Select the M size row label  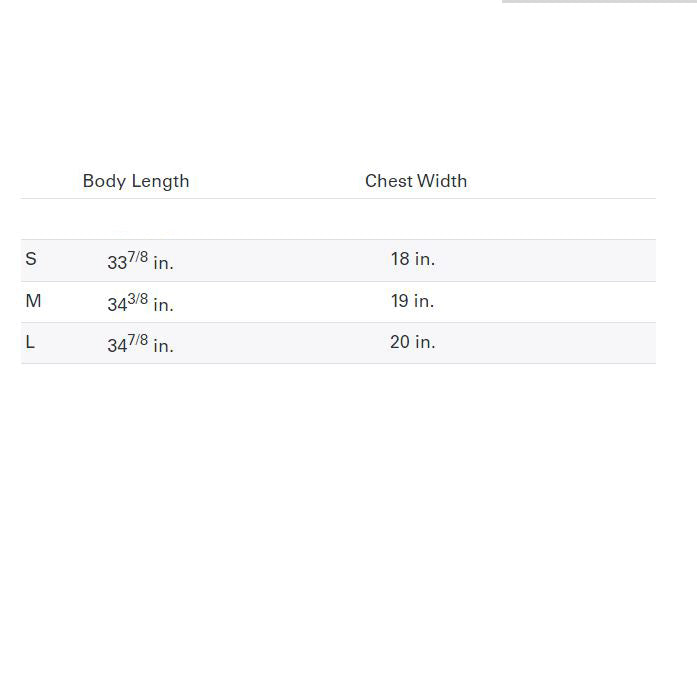[33, 301]
